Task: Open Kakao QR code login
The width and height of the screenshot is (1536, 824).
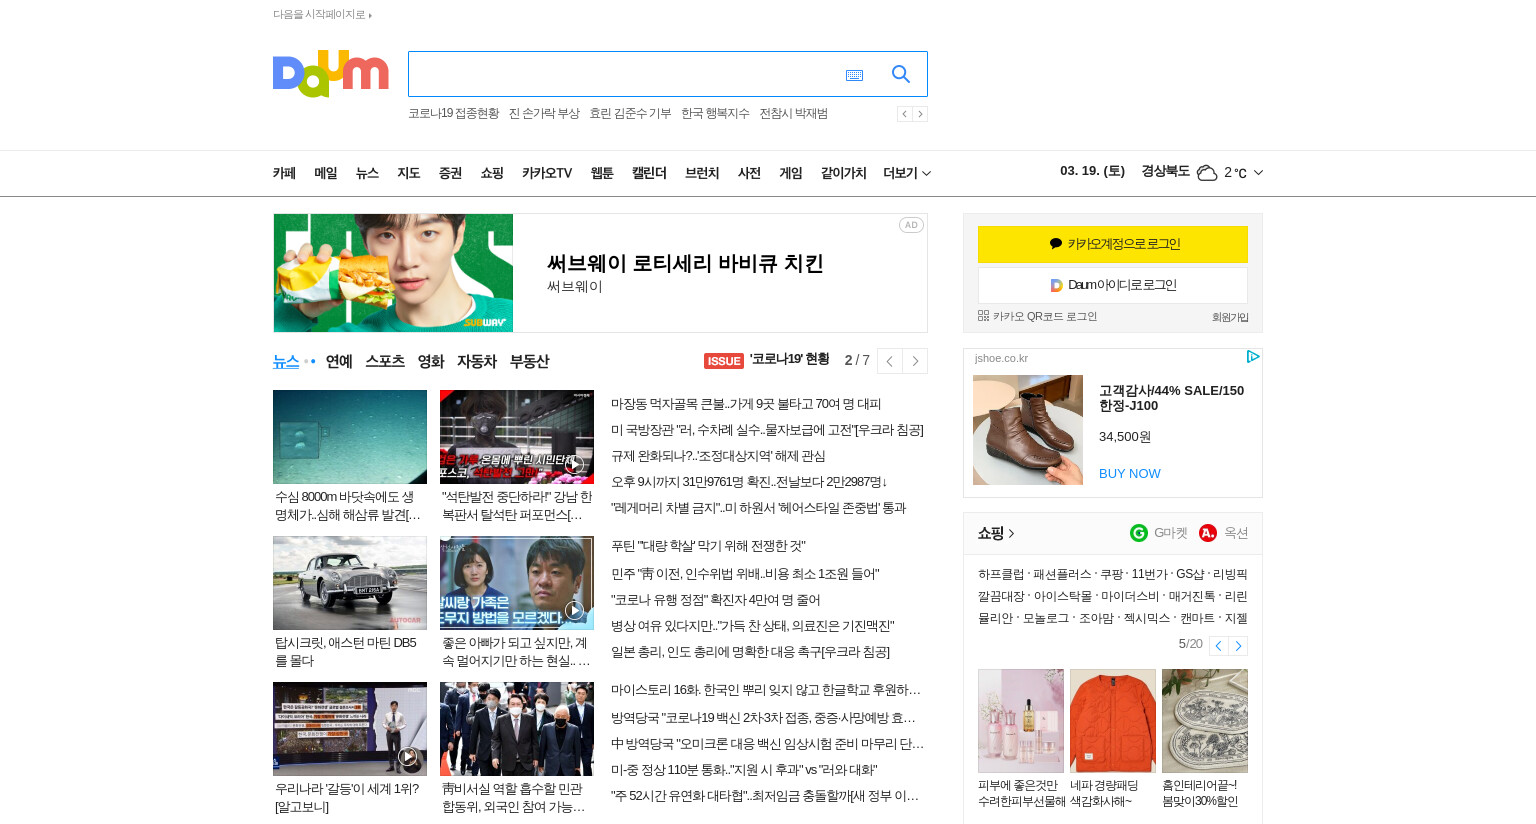Action: point(1037,316)
